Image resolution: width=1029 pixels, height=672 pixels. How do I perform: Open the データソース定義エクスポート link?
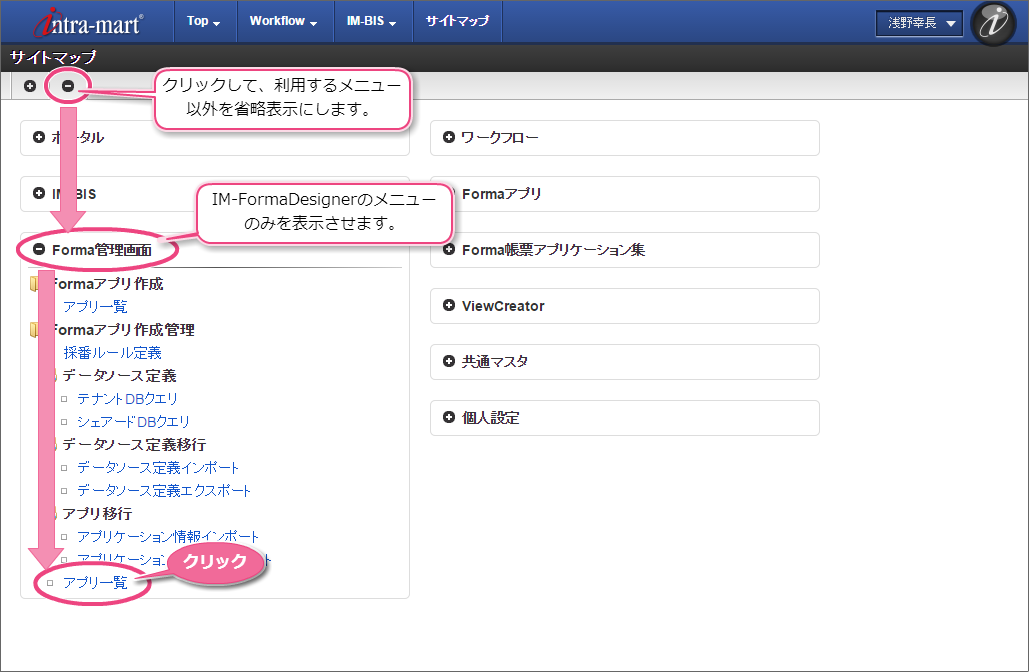pyautogui.click(x=164, y=491)
